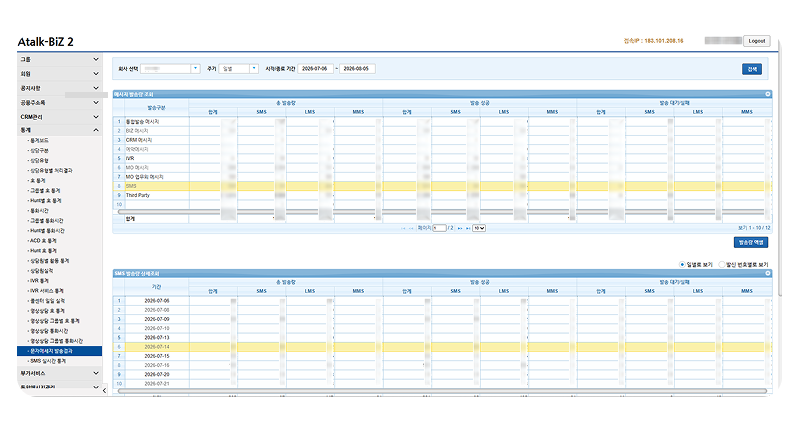Expand the 그룹 sidebar section
The image size is (800, 427).
tap(59, 59)
